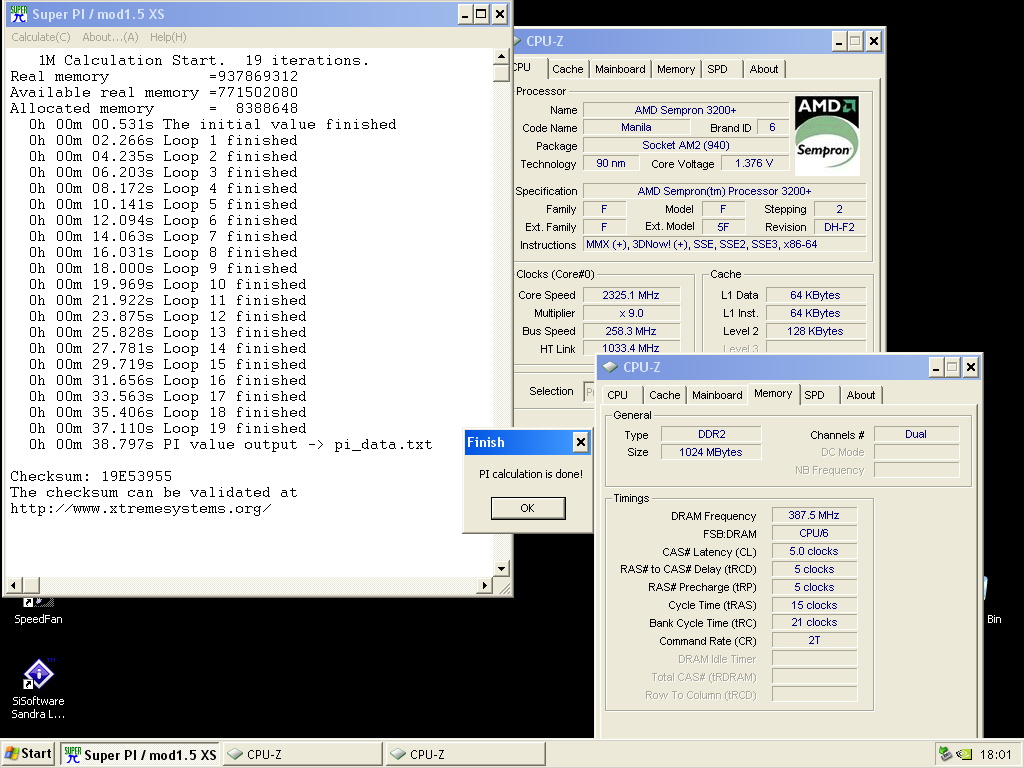Image resolution: width=1024 pixels, height=768 pixels.
Task: Close the Finish dialog
Action: (580, 442)
